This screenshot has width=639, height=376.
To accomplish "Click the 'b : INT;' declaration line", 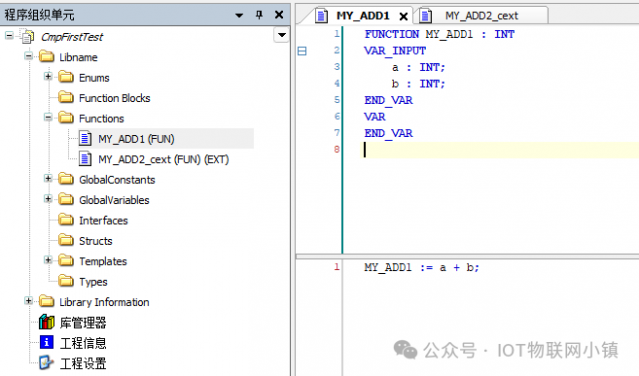I will tap(419, 84).
